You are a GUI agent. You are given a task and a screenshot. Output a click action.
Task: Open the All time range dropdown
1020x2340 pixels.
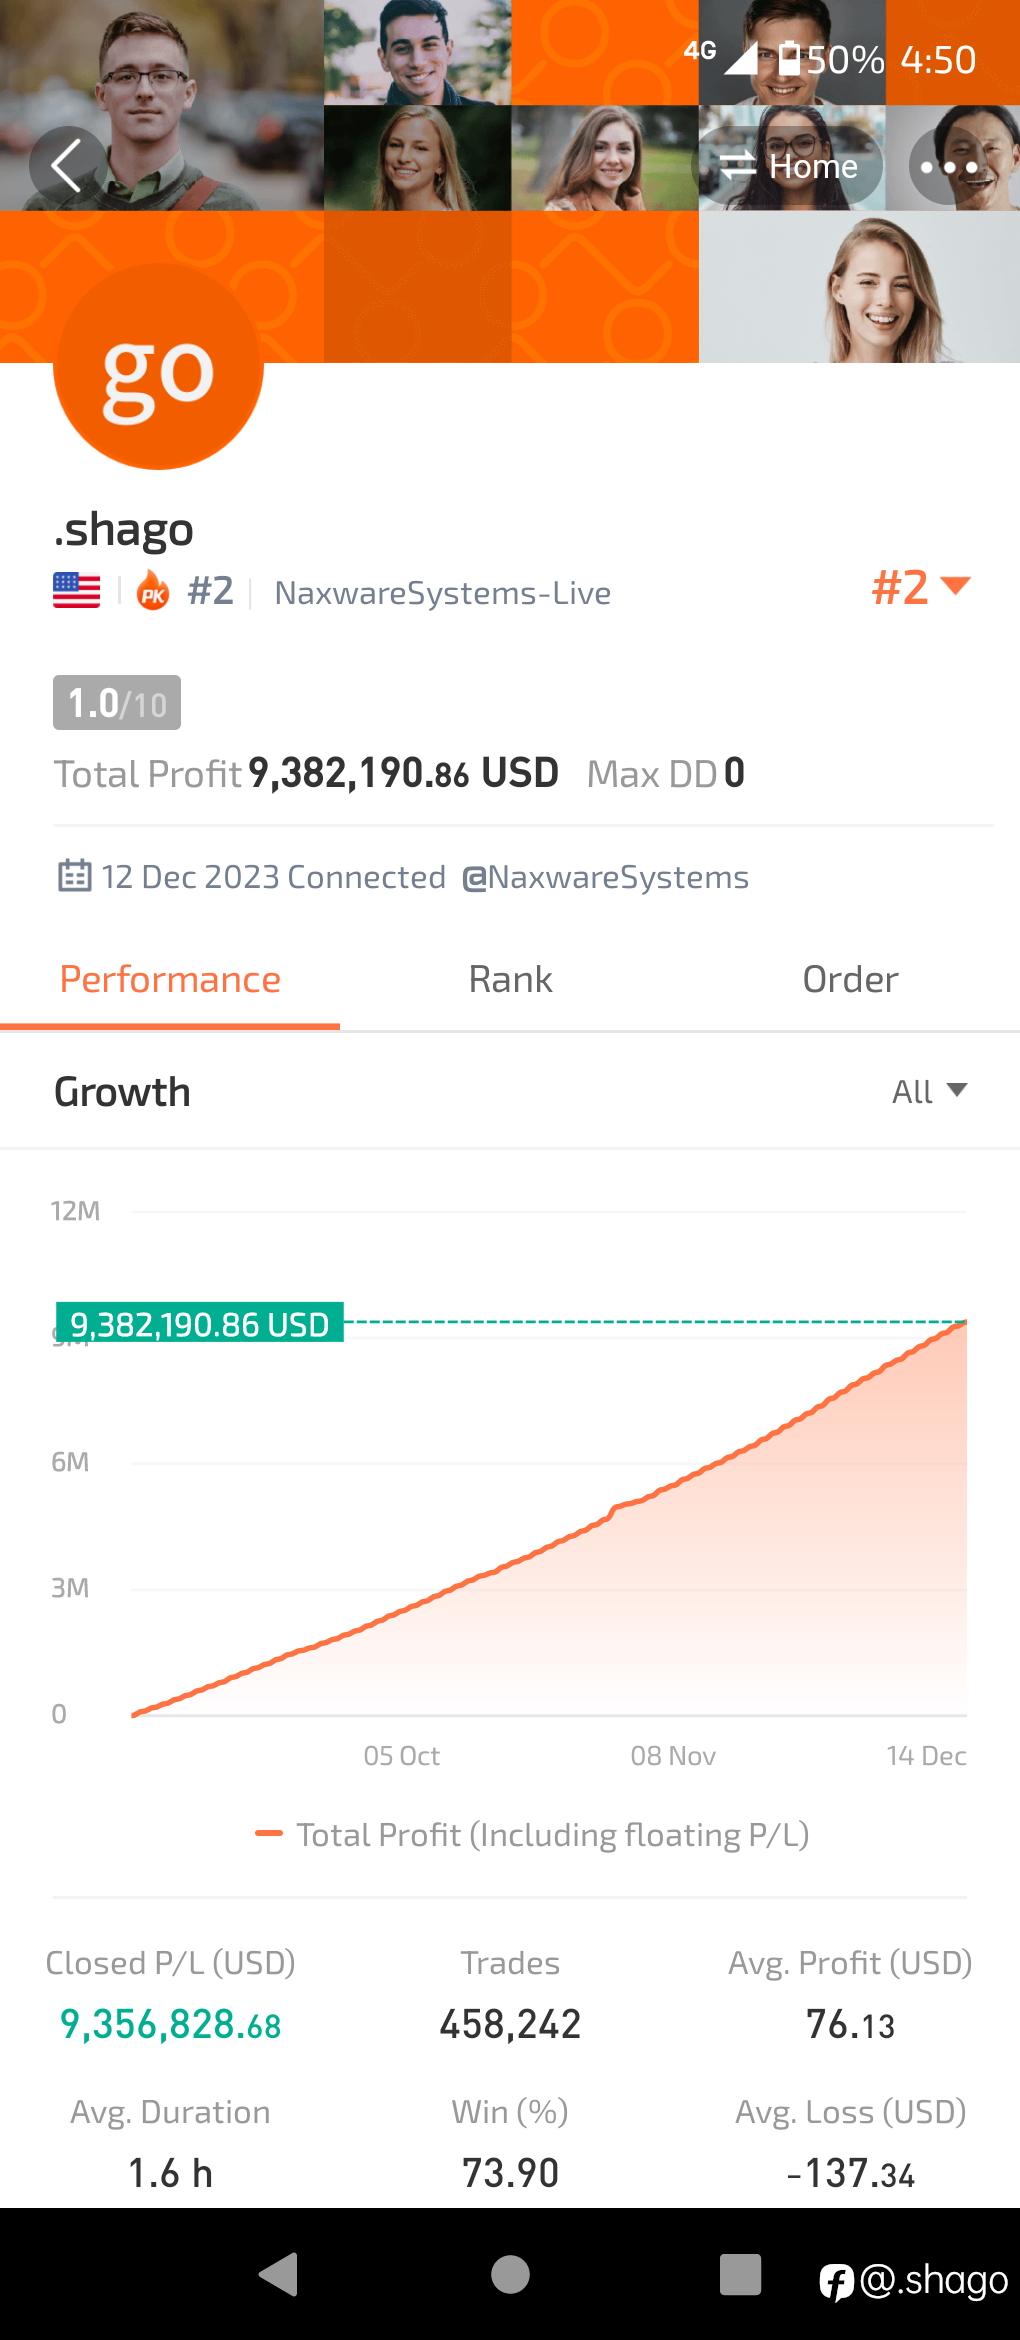(x=929, y=1091)
